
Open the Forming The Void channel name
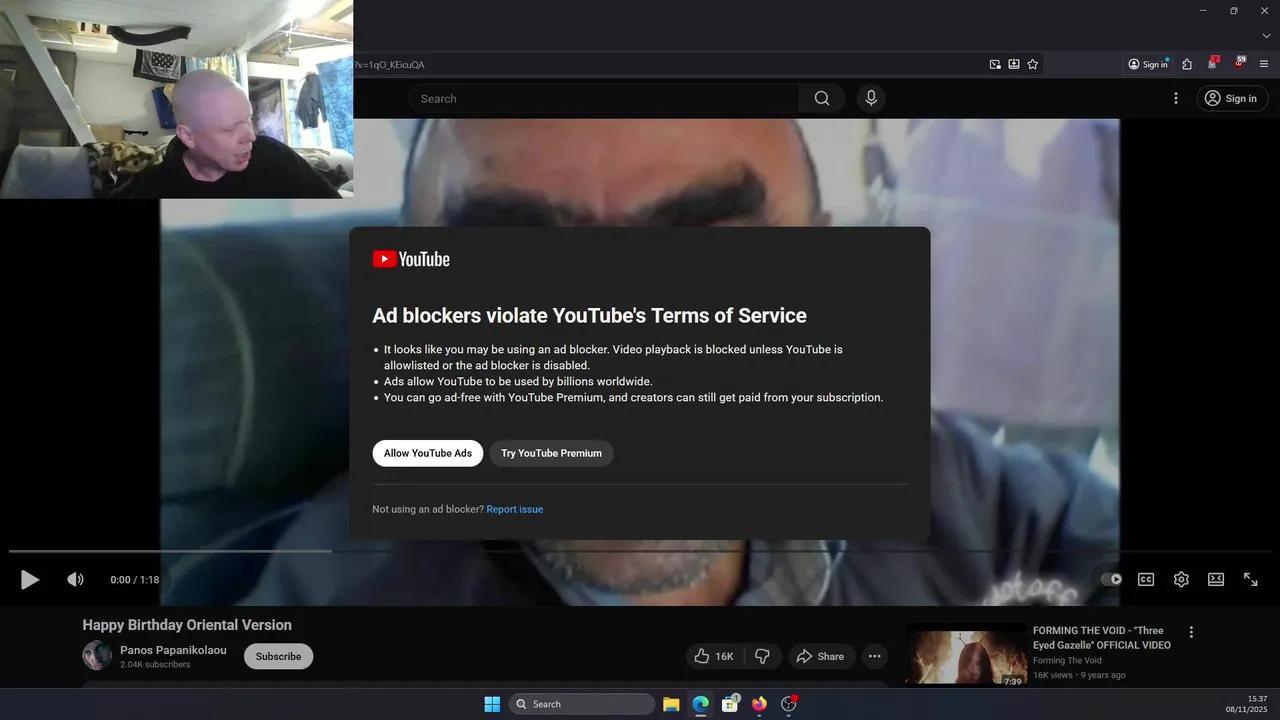[1067, 660]
